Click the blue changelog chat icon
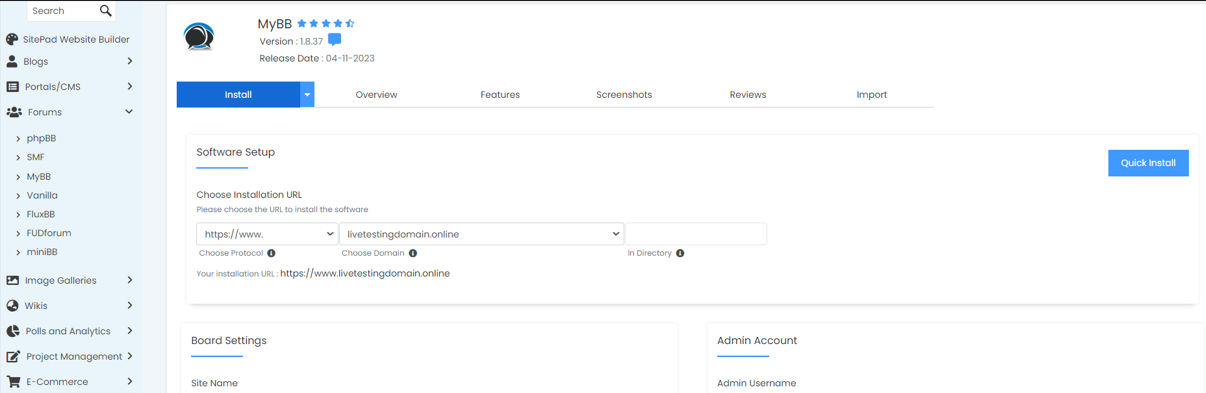The height and width of the screenshot is (393, 1206). pyautogui.click(x=334, y=40)
